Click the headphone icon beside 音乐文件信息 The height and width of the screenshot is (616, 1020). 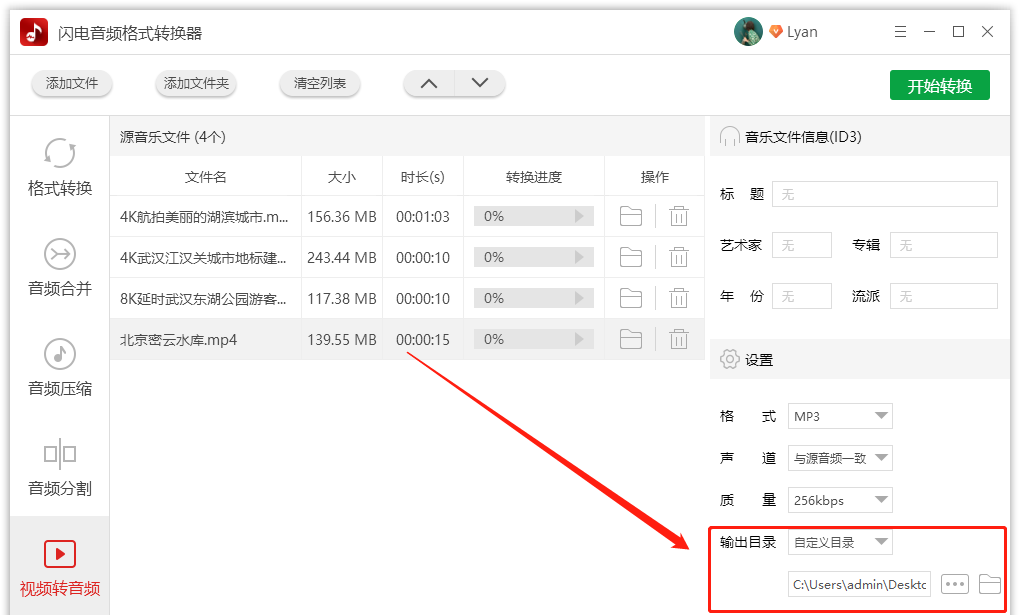(x=730, y=137)
